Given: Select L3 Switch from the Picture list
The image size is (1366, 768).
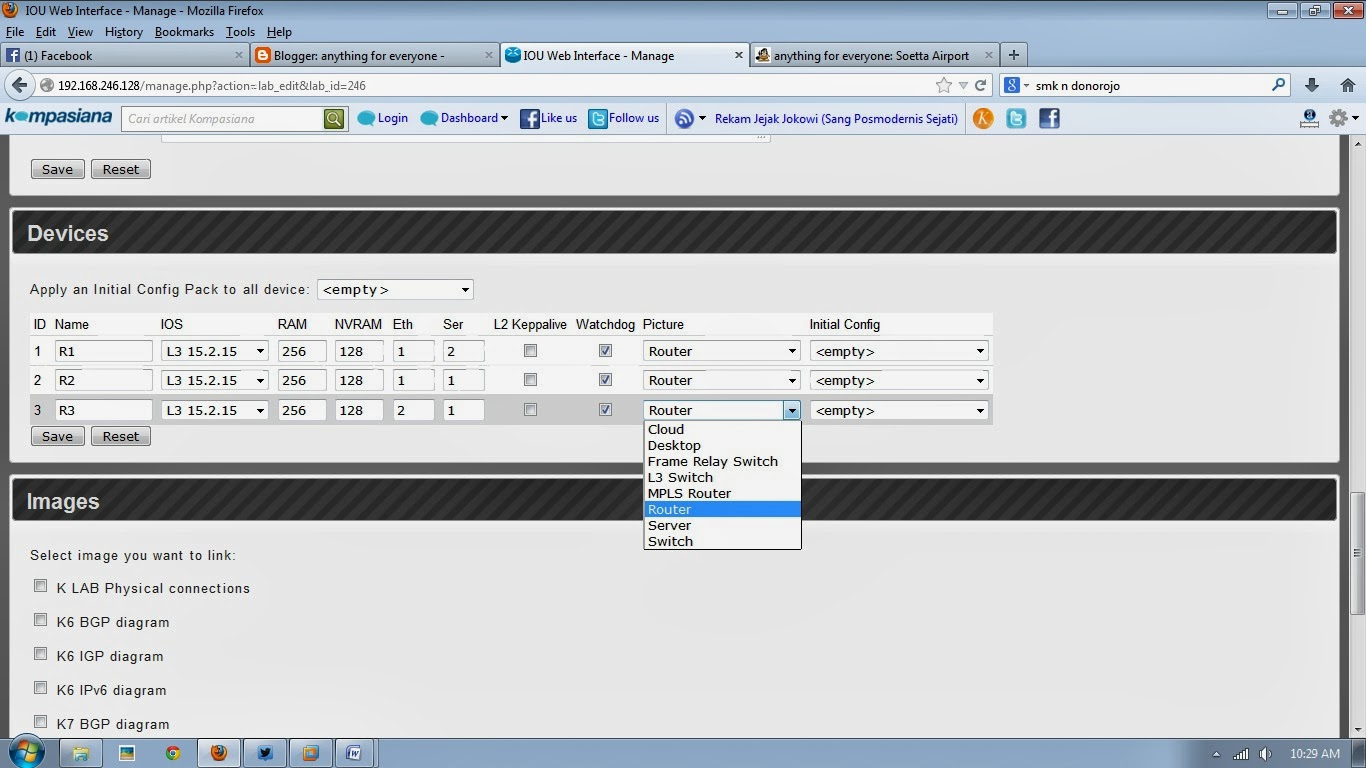Looking at the screenshot, I should coord(680,477).
